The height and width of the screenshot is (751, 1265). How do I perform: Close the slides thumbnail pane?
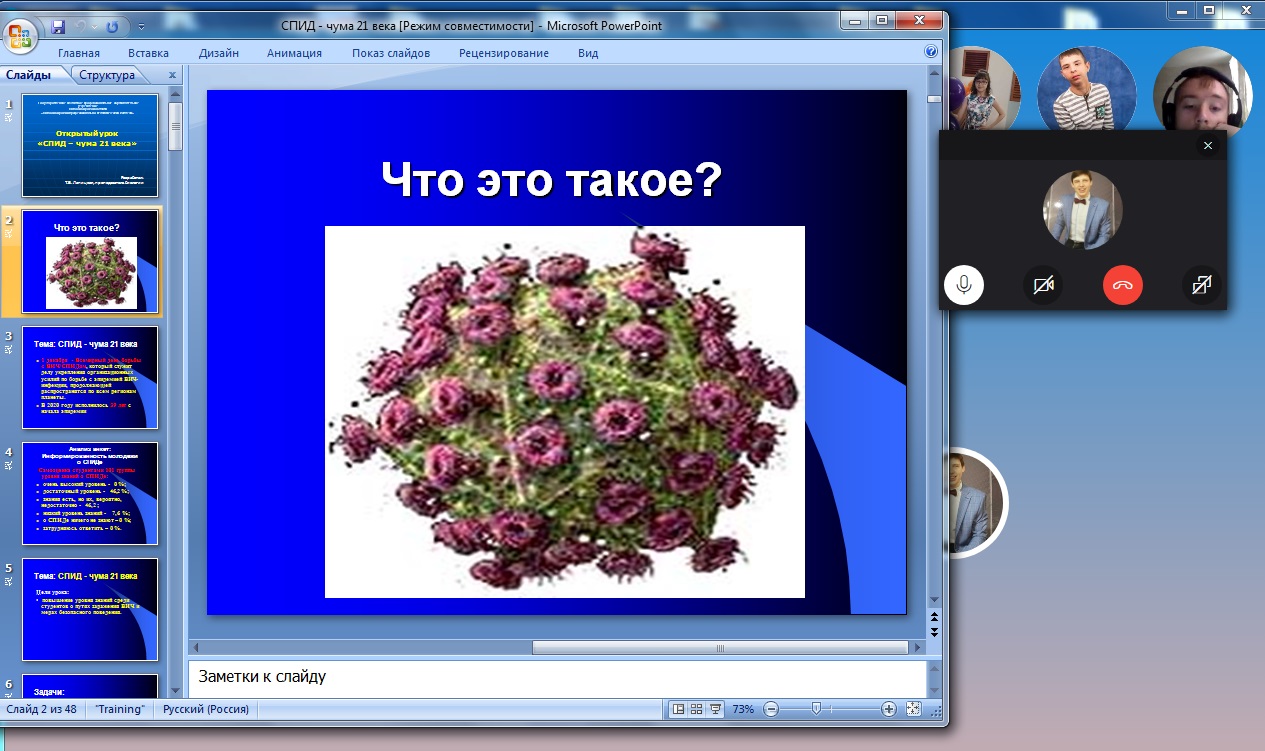point(172,75)
